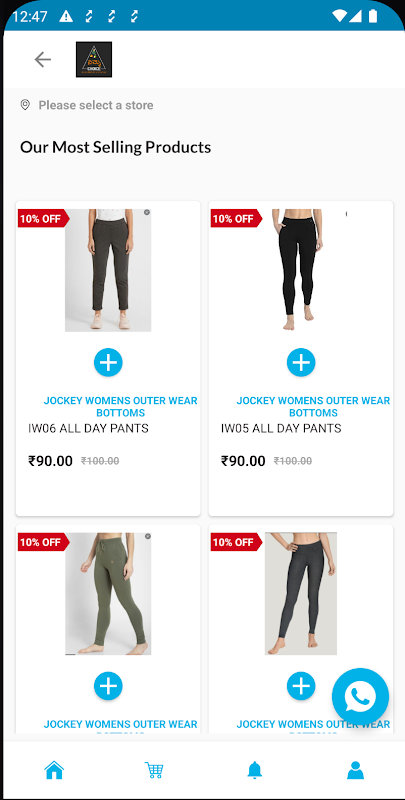The height and width of the screenshot is (800, 405).
Task: Tap the store logo in header
Action: click(x=94, y=60)
